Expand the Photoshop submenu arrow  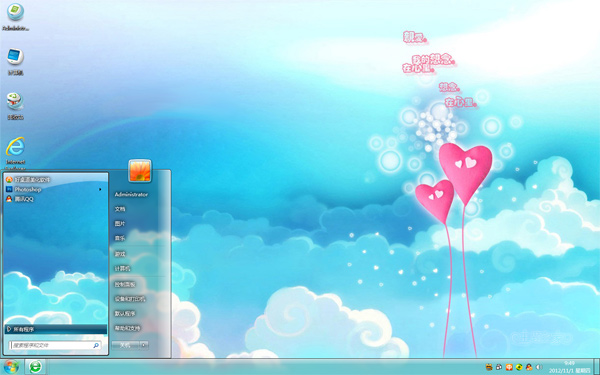click(100, 189)
